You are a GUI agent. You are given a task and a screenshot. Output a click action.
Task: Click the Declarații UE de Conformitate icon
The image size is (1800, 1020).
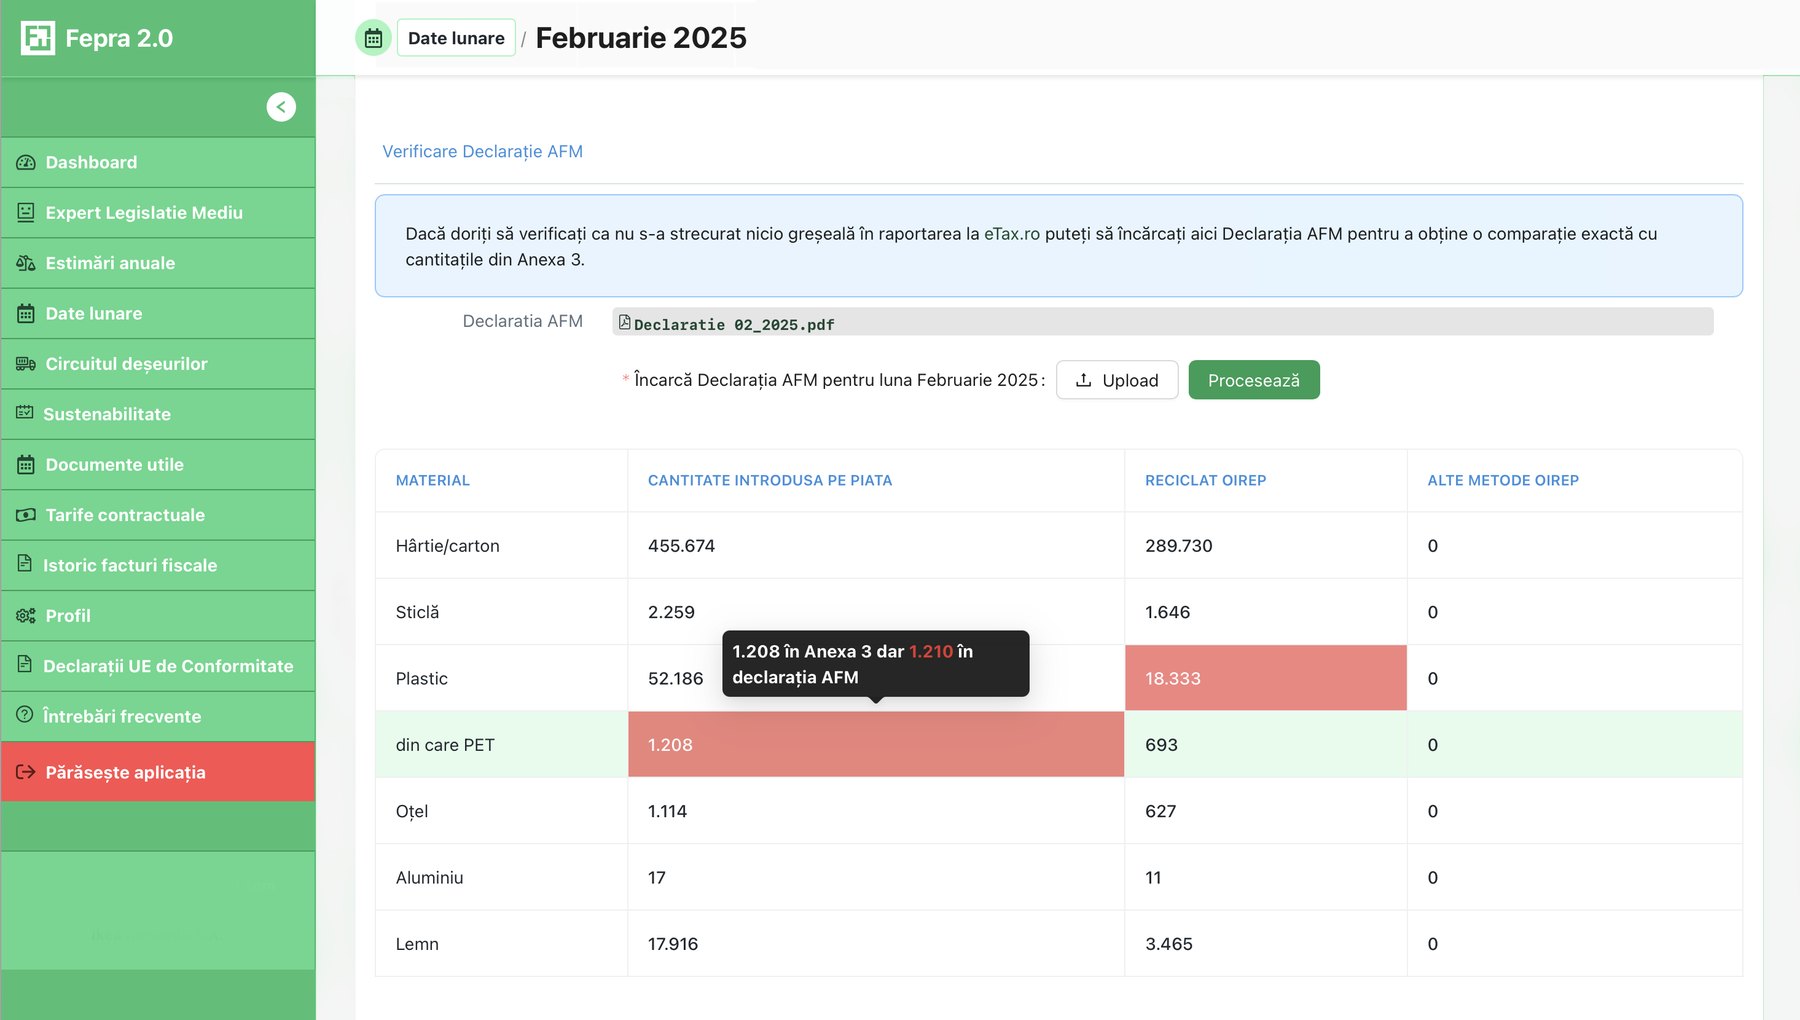[x=25, y=664]
